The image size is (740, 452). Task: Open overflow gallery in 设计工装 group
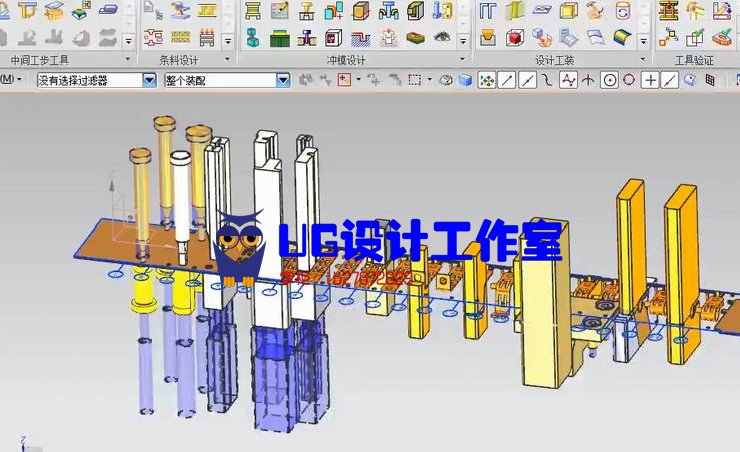tap(643, 41)
